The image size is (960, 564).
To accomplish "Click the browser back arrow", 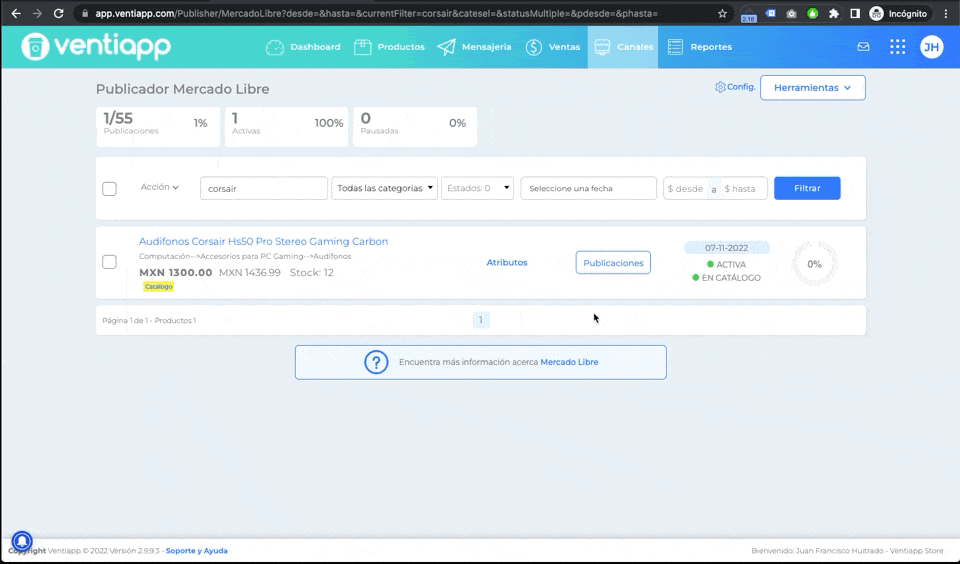I will [x=16, y=13].
